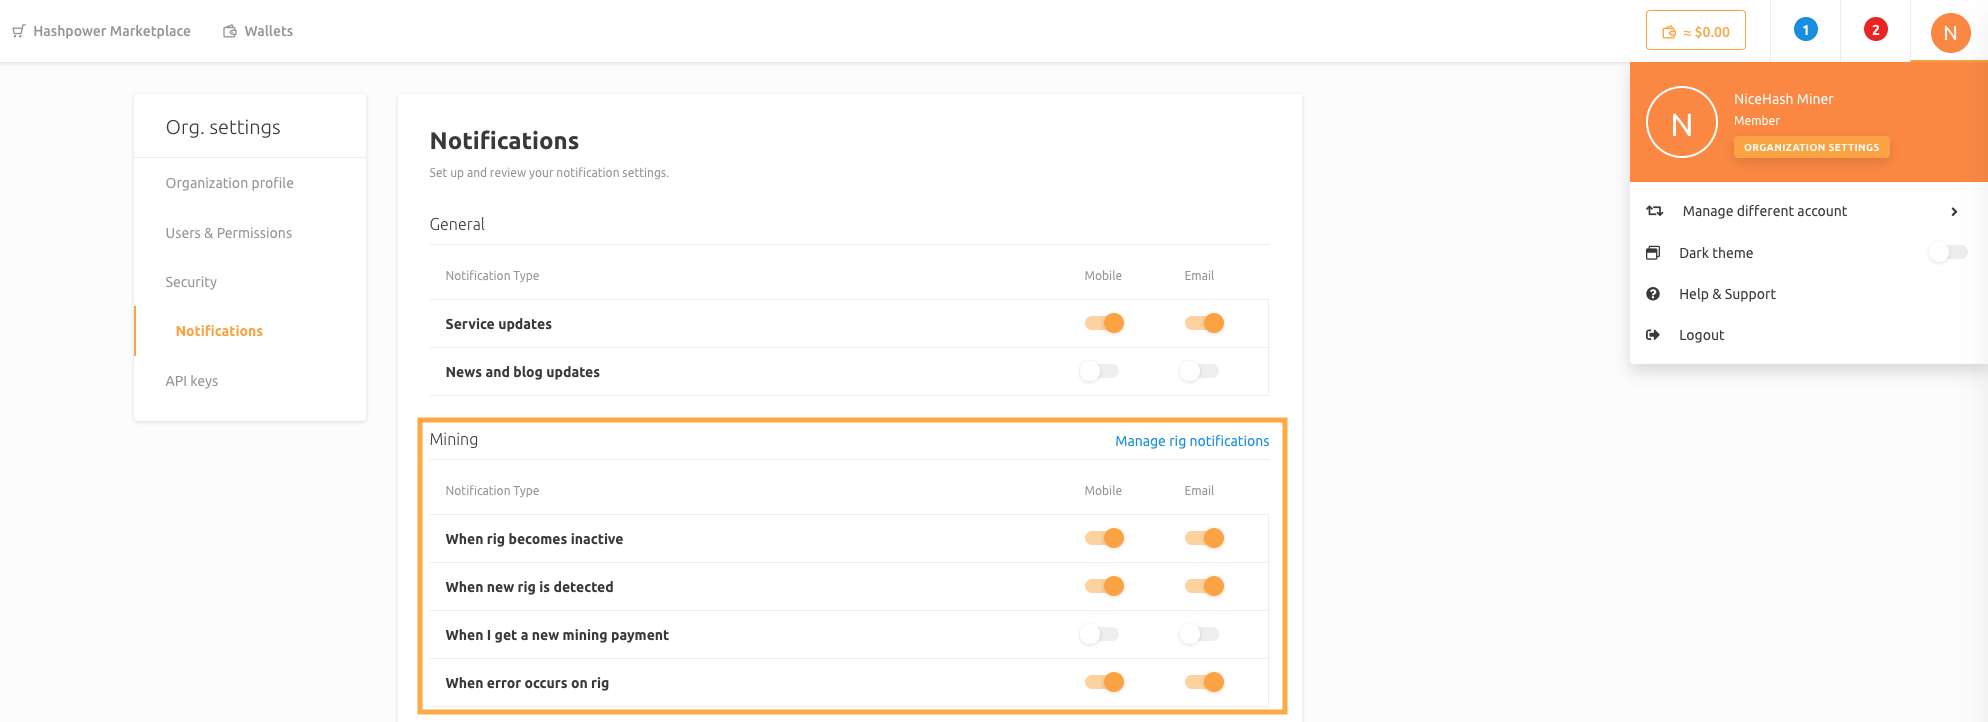This screenshot has height=722, width=1988.
Task: Click the Dark theme window icon
Action: [1653, 253]
